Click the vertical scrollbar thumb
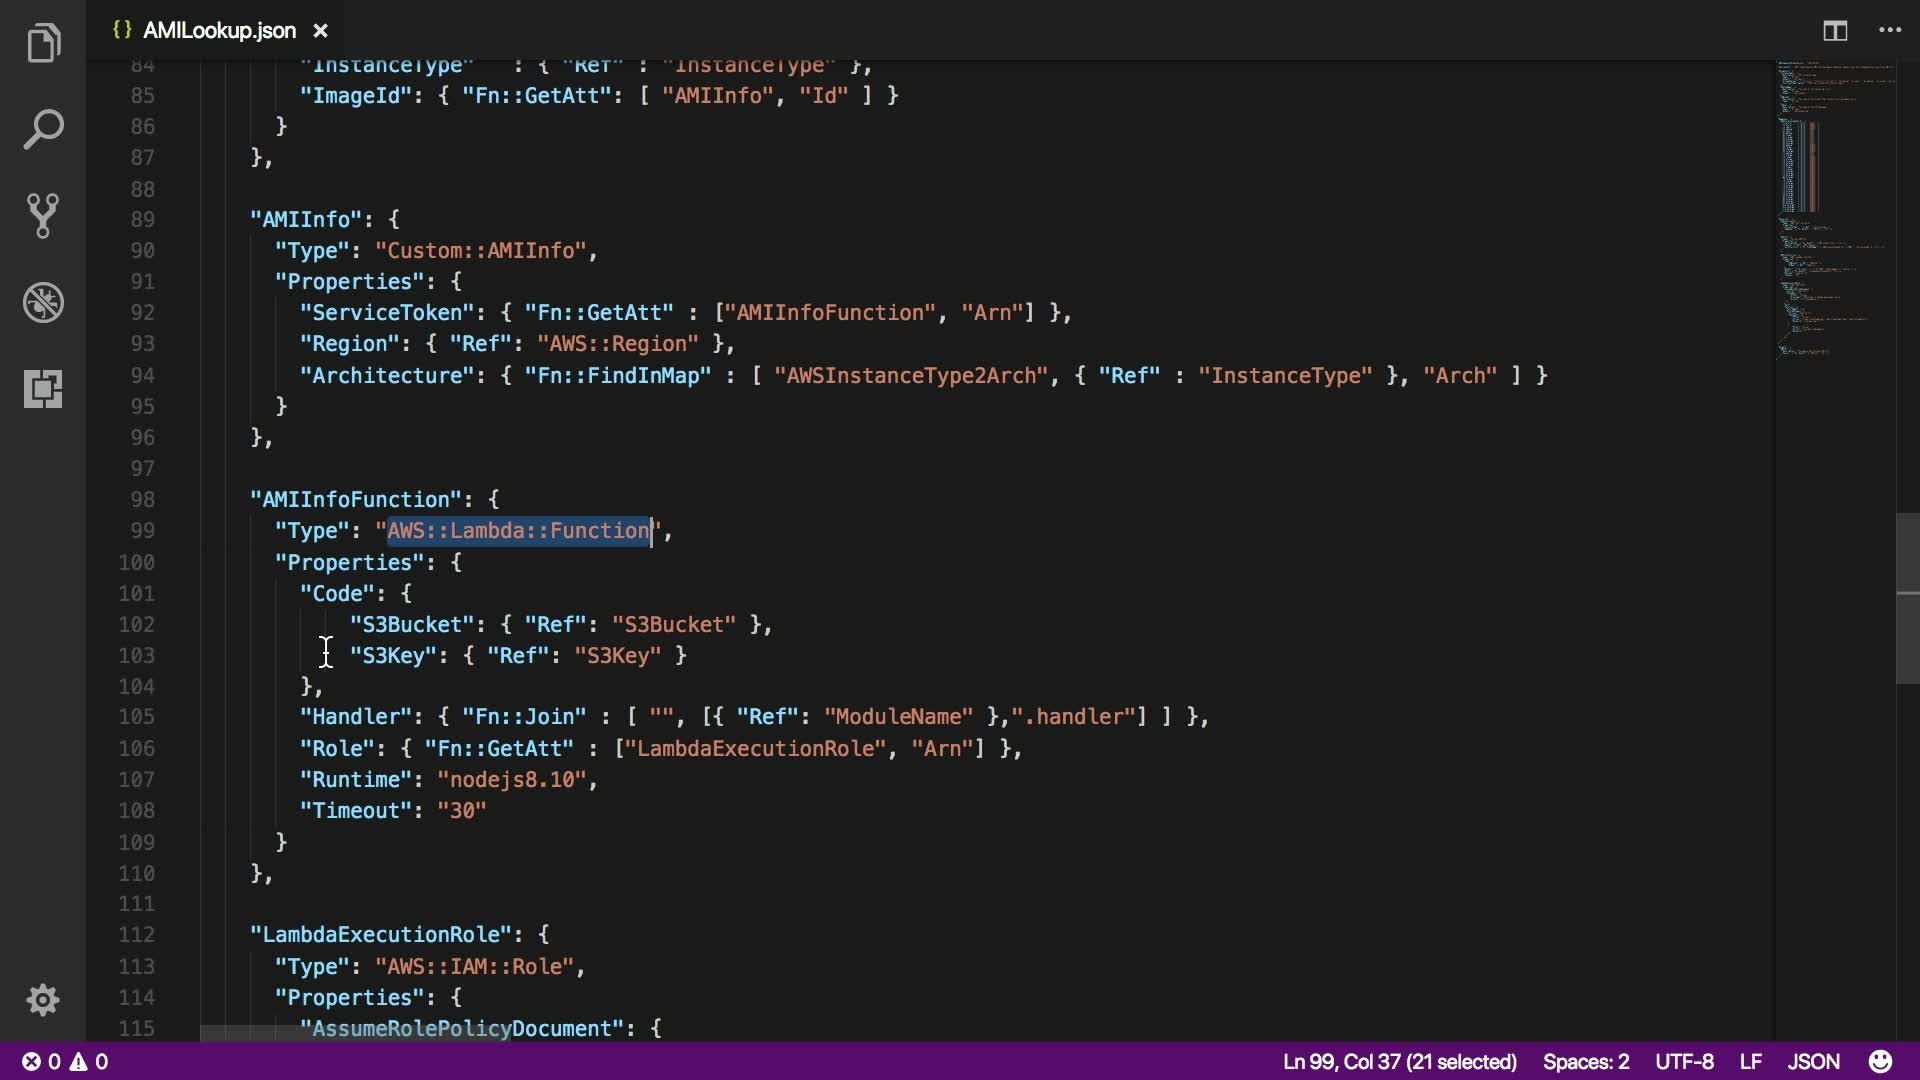Viewport: 1920px width, 1080px height. coord(1907,598)
